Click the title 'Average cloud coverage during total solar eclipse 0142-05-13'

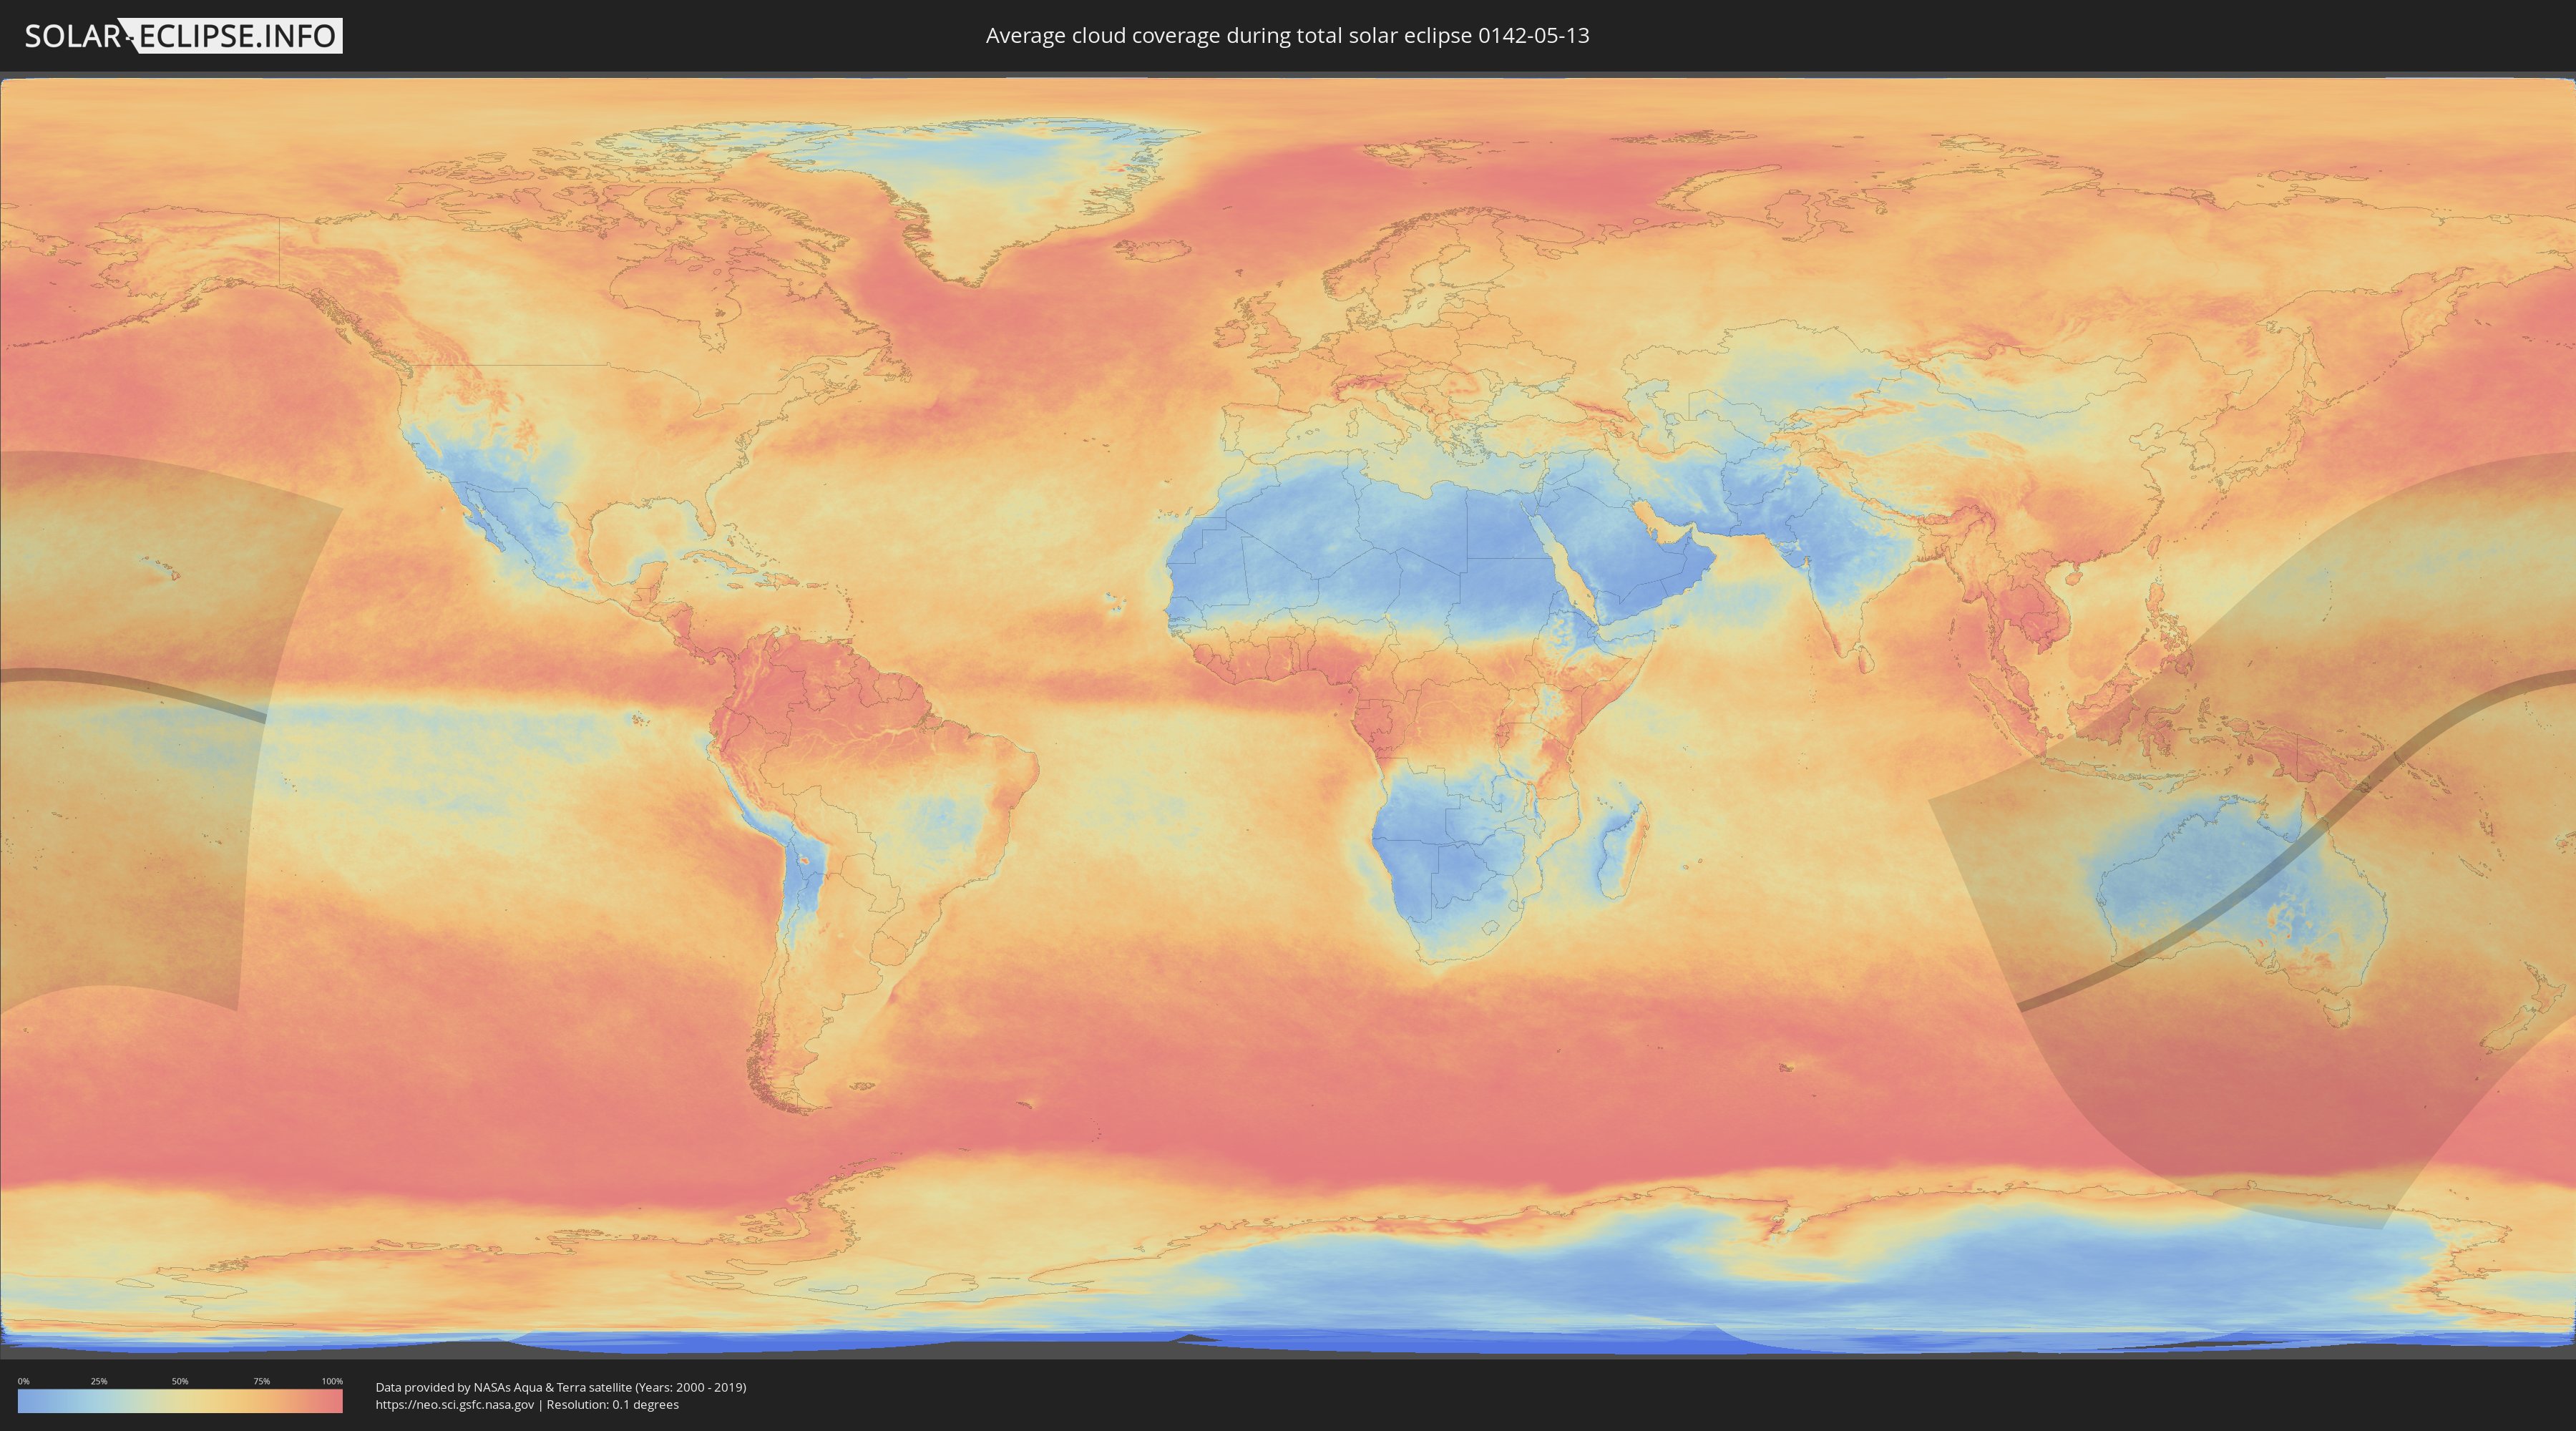coord(1287,36)
